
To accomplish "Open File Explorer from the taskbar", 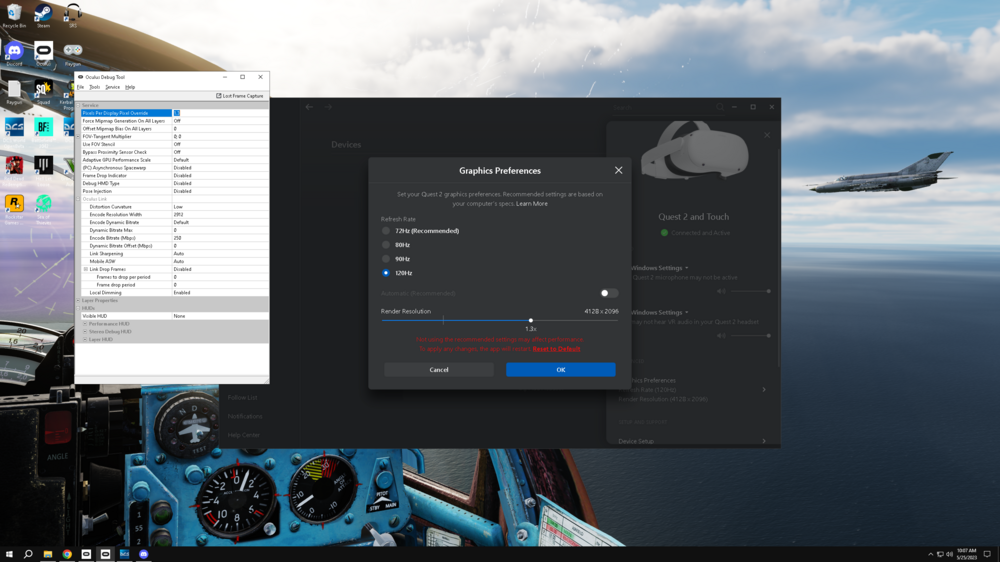I will click(48, 554).
